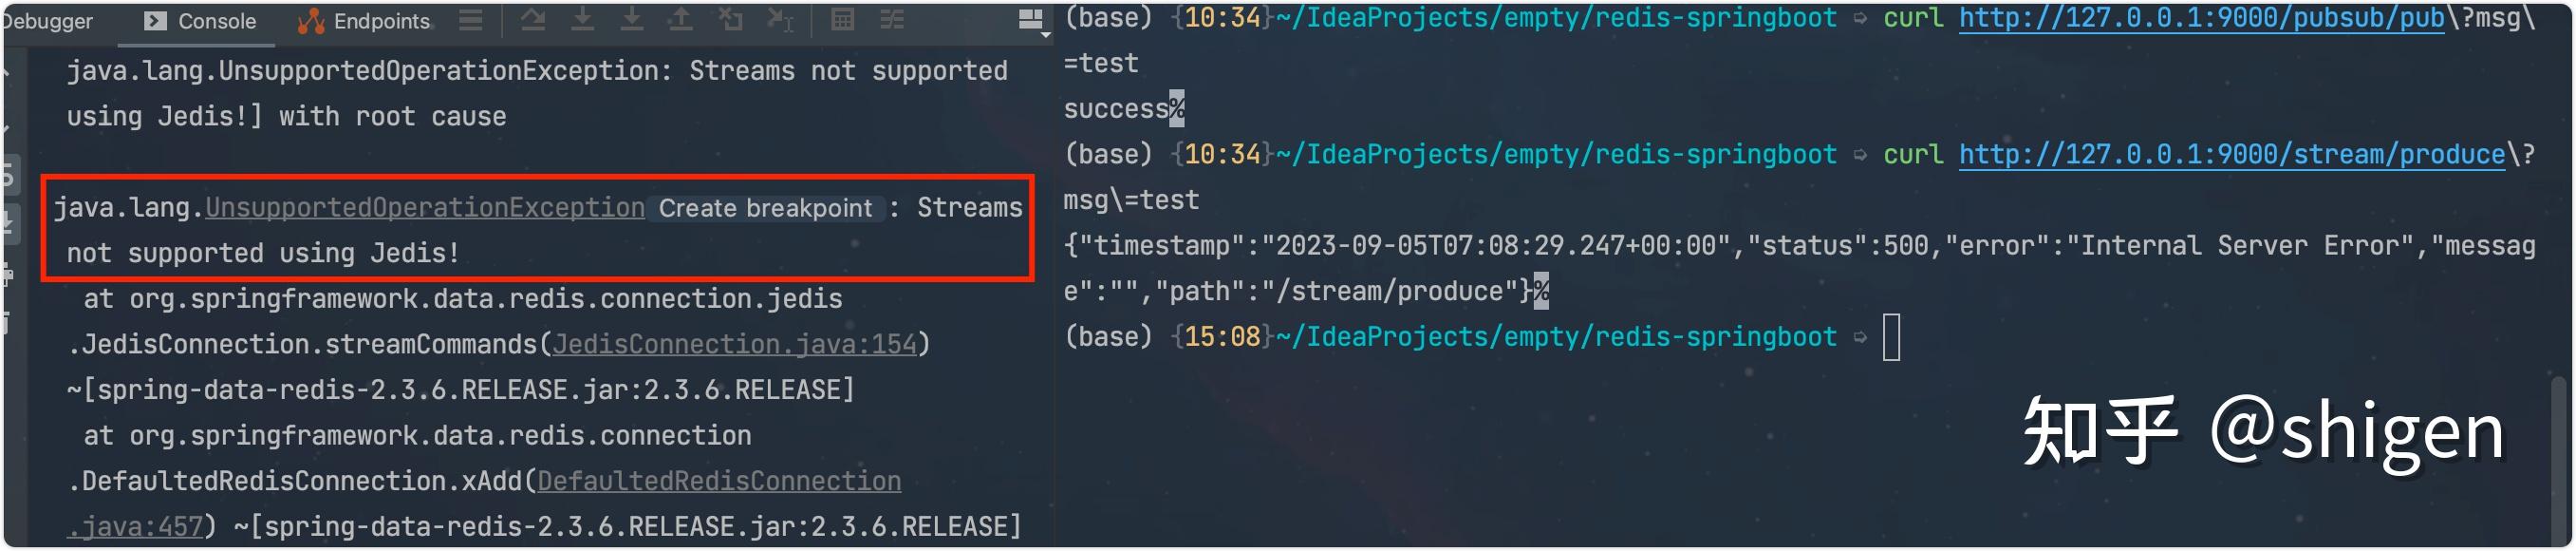2576x551 pixels.
Task: Click the Step Out debugger icon
Action: 680,19
